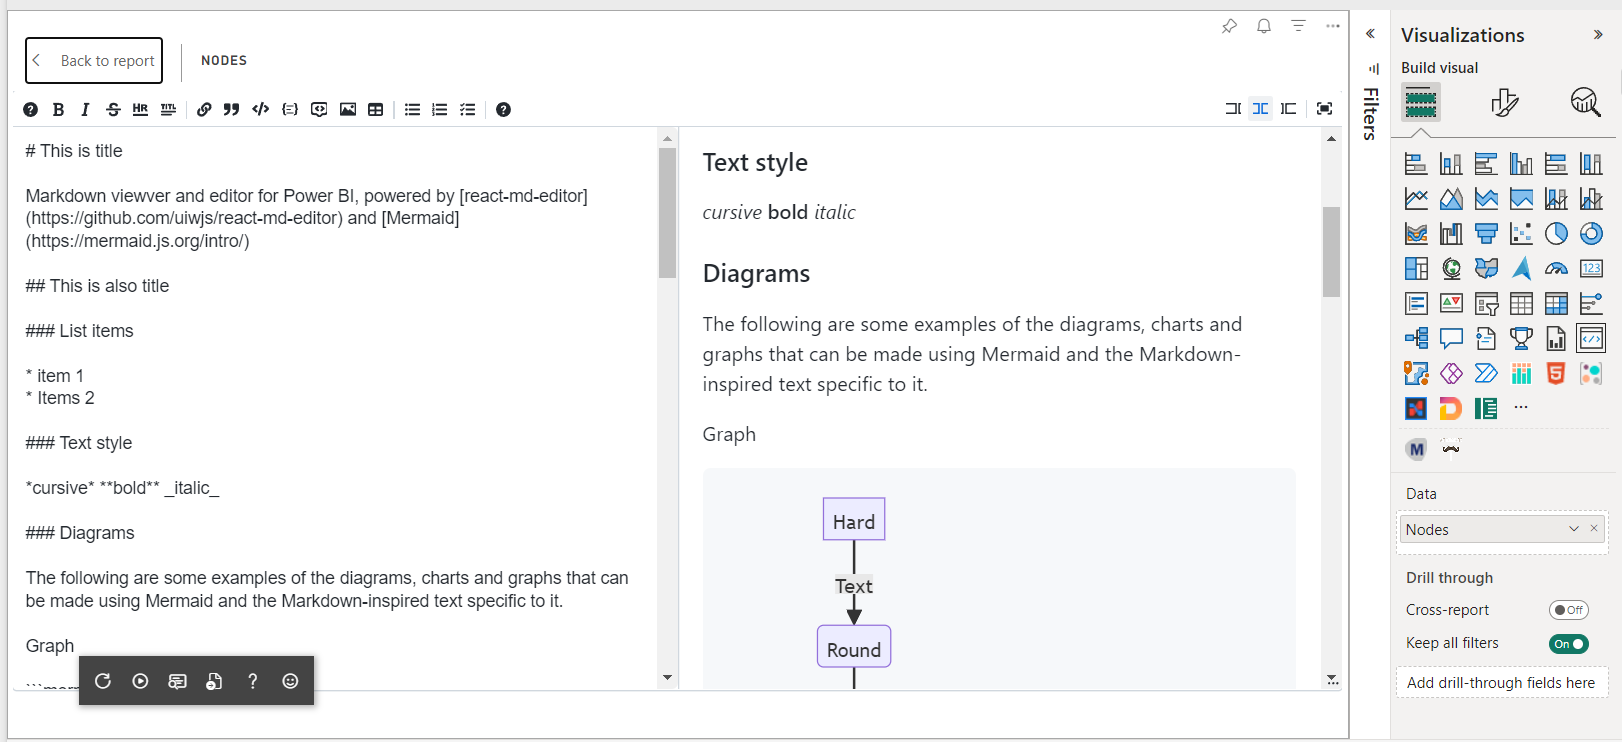This screenshot has width=1622, height=742.
Task: Expand the pane with left double chevron
Action: (1370, 34)
